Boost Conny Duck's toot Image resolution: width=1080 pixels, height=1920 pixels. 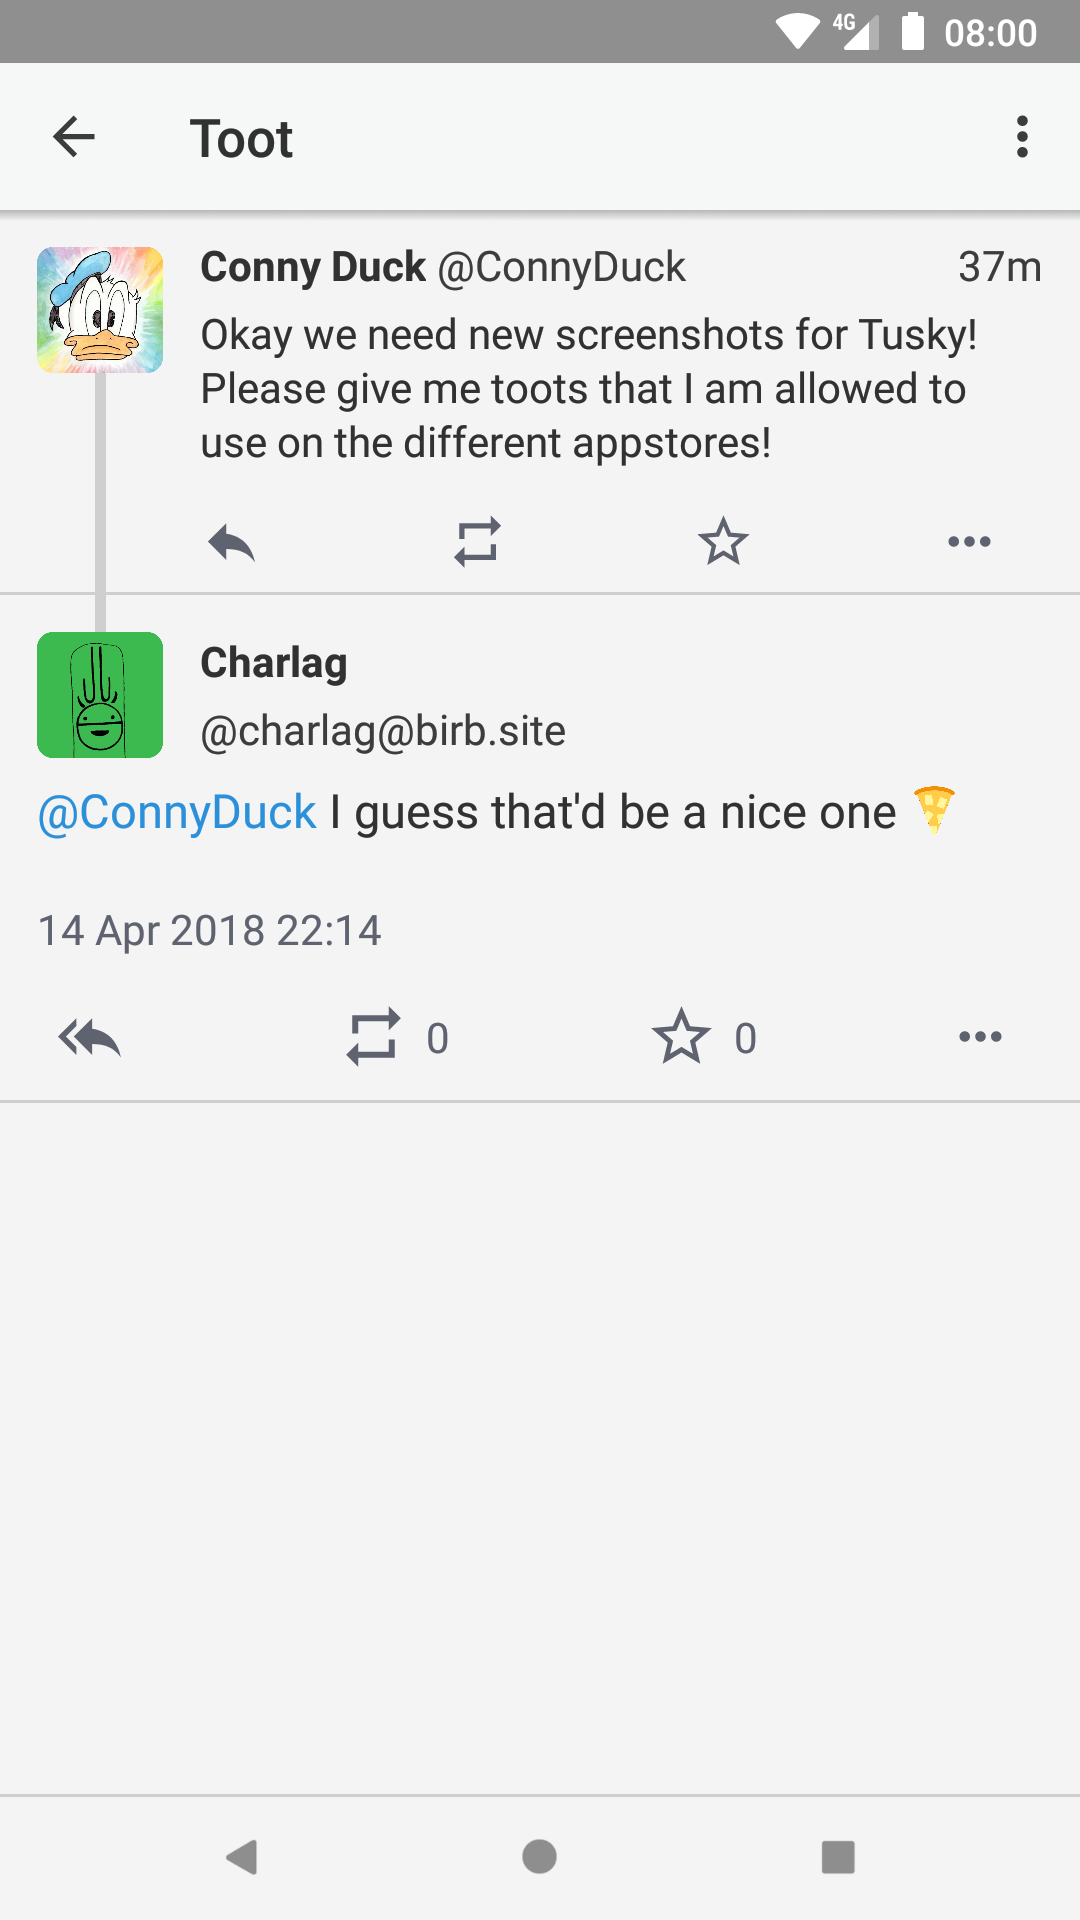[x=477, y=542]
